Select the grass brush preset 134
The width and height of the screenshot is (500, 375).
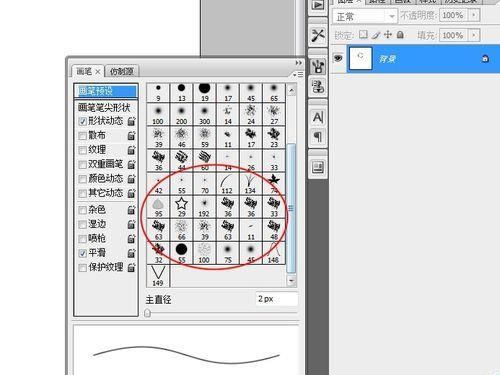coord(251,184)
